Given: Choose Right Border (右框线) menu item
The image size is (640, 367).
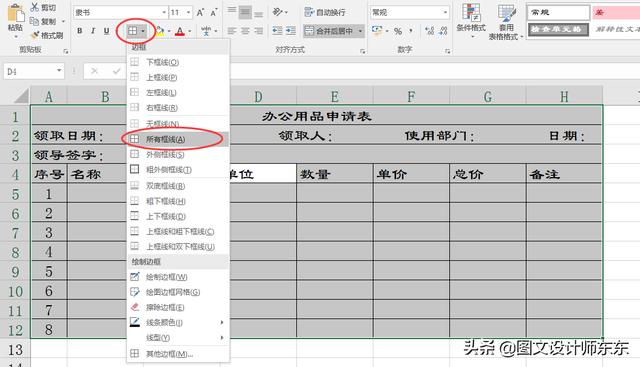Looking at the screenshot, I should (x=178, y=108).
